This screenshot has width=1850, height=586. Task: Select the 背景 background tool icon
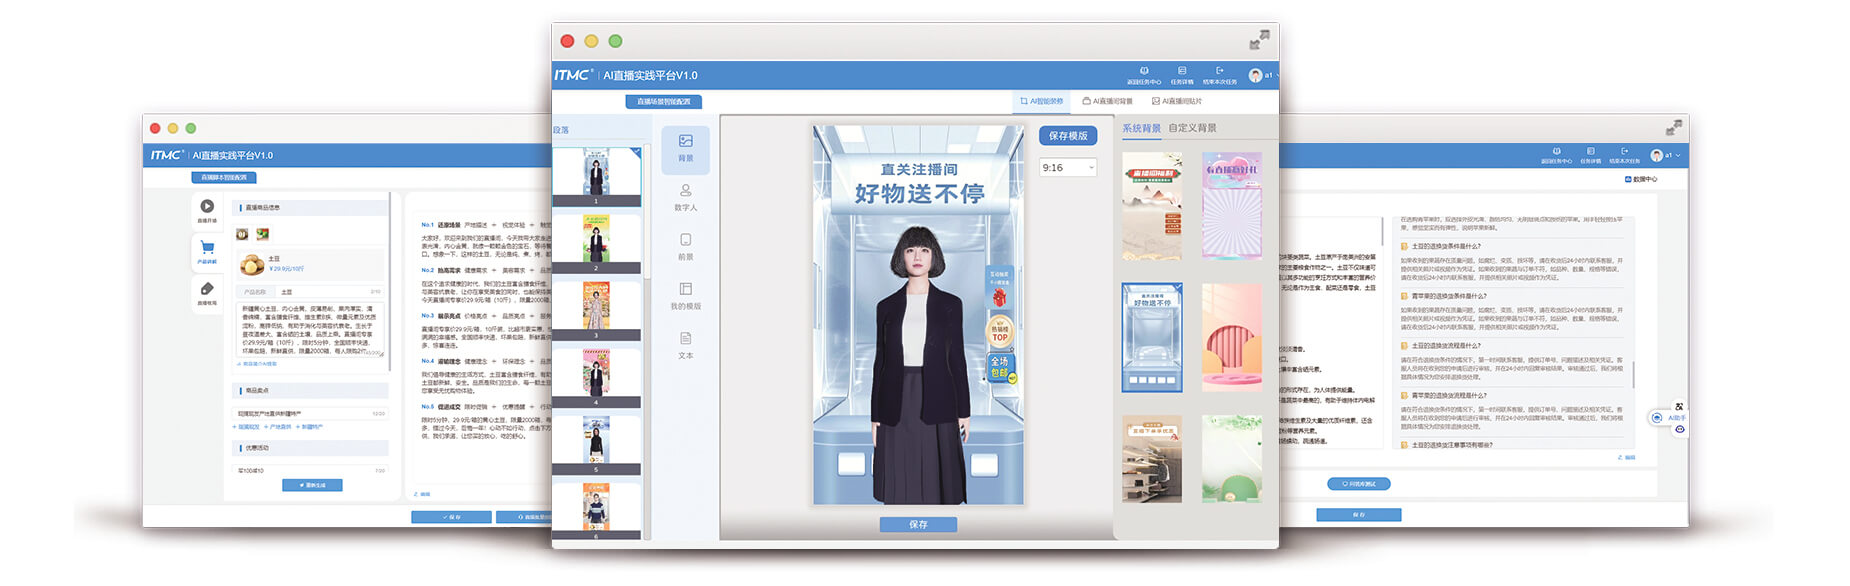click(685, 147)
